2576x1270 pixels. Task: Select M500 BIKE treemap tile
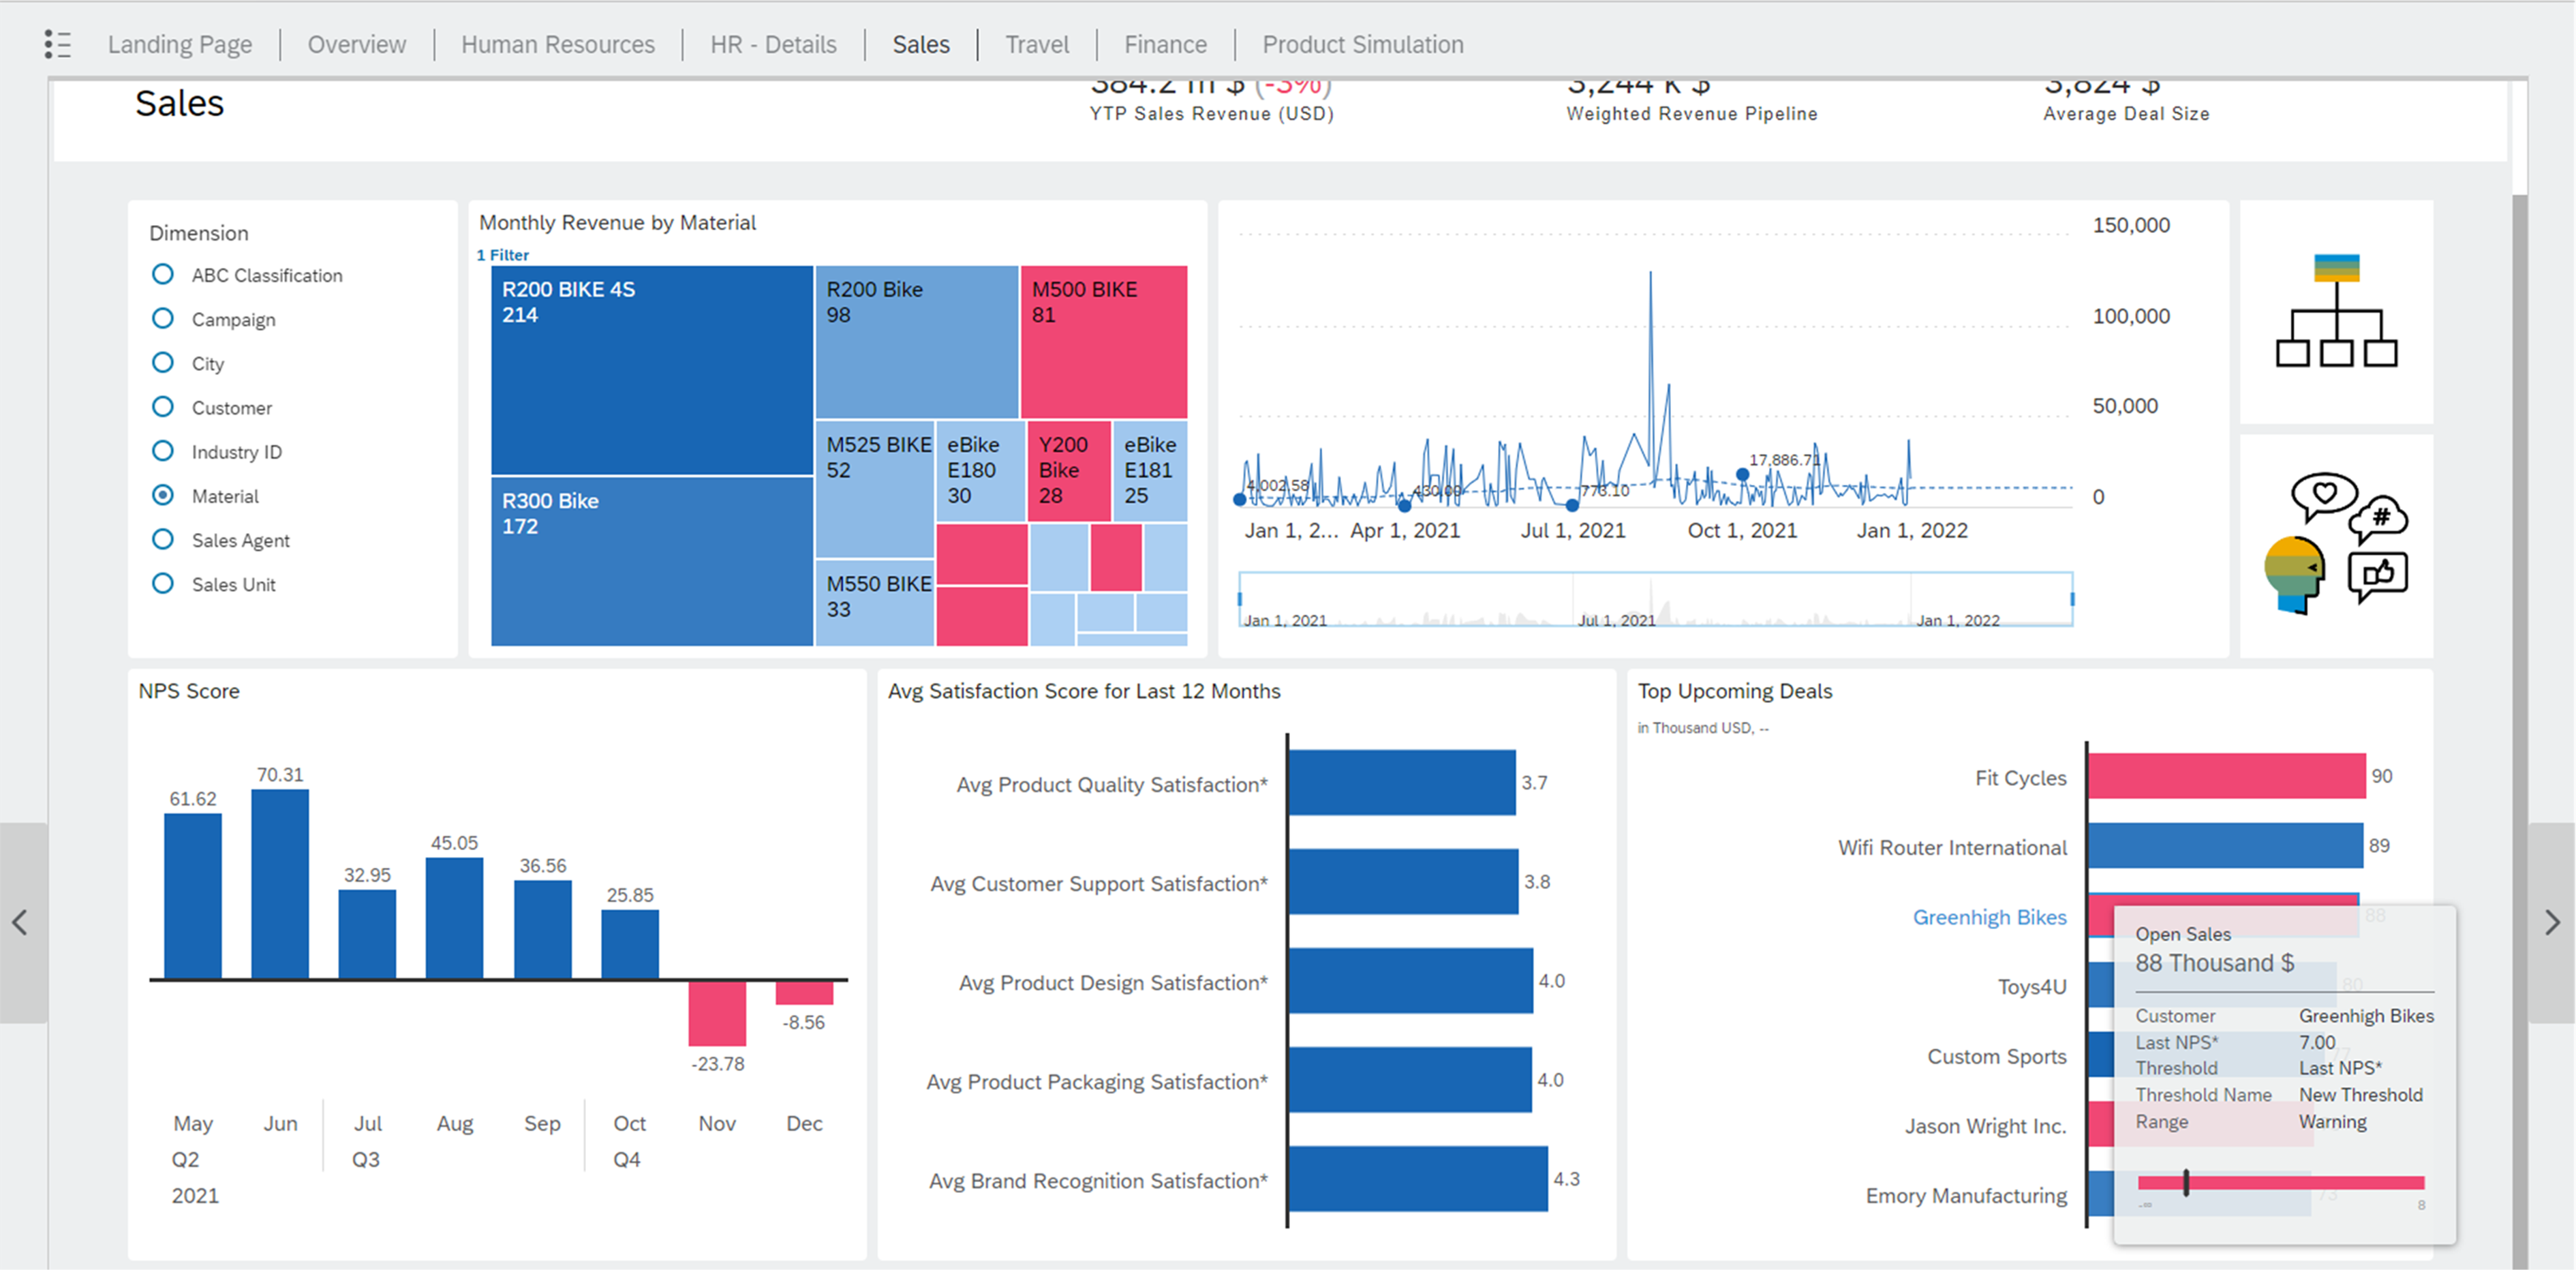pos(1104,342)
